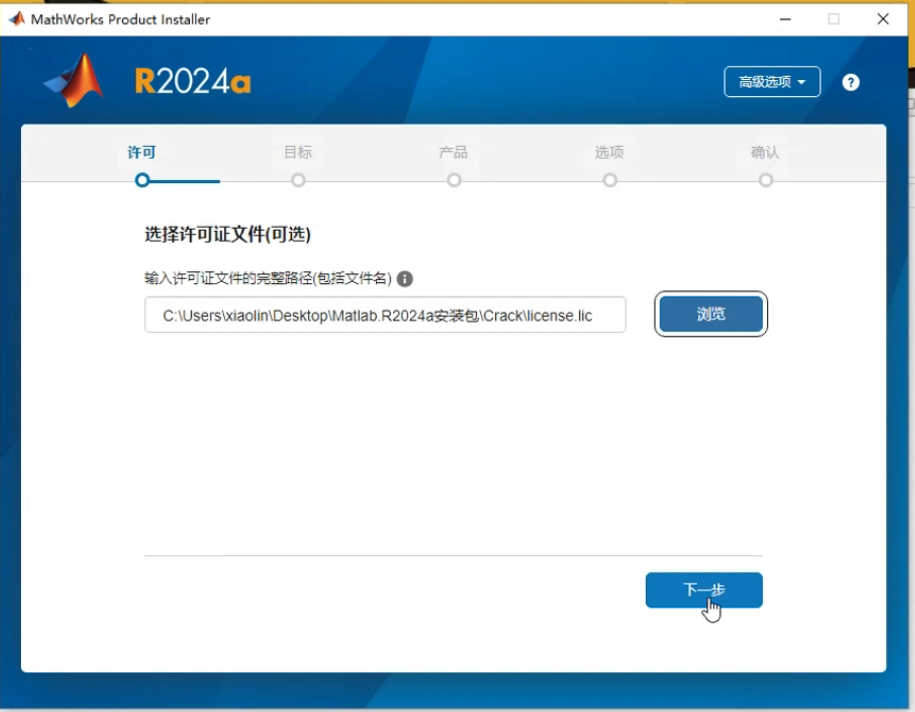
Task: Click the 许可 step label
Action: 141,152
